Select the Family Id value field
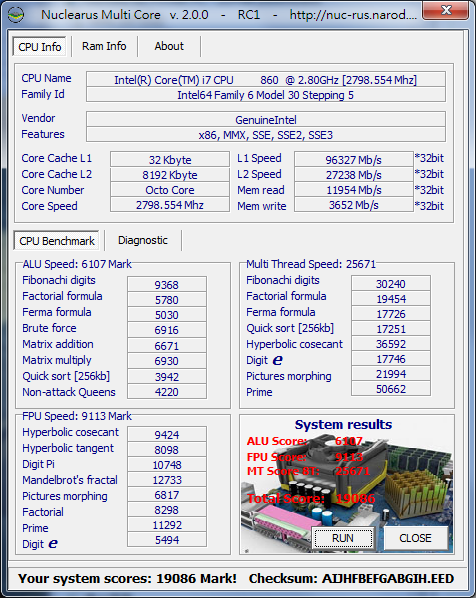This screenshot has height=598, width=476. click(265, 95)
